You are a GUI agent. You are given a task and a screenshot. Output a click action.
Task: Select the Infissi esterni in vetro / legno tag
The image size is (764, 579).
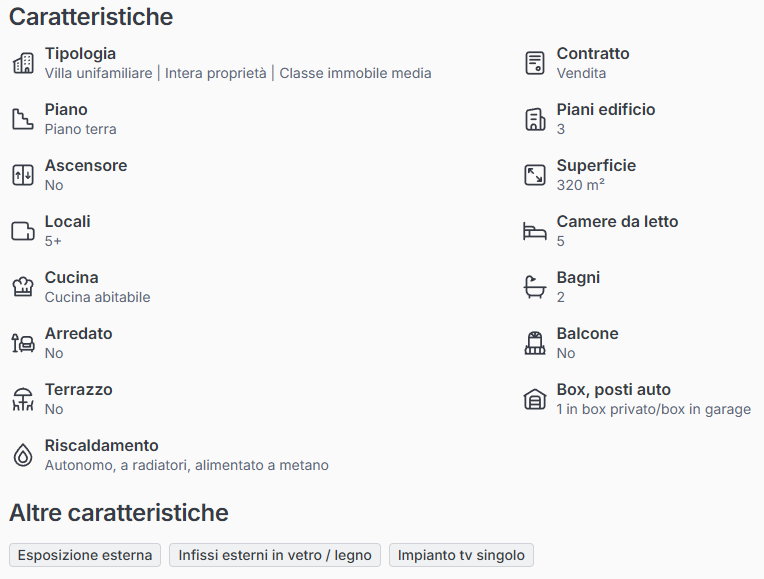tap(275, 555)
